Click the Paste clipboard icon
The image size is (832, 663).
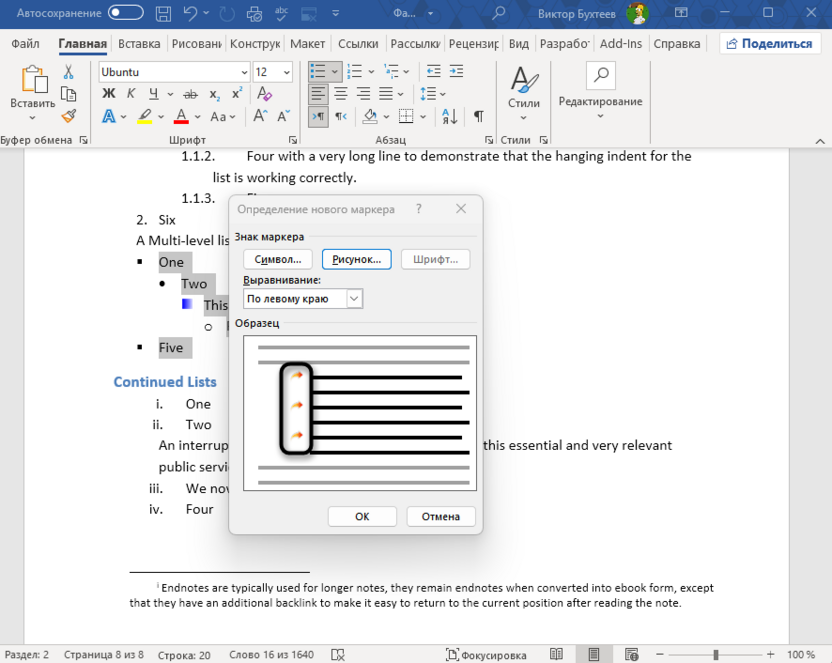[33, 80]
